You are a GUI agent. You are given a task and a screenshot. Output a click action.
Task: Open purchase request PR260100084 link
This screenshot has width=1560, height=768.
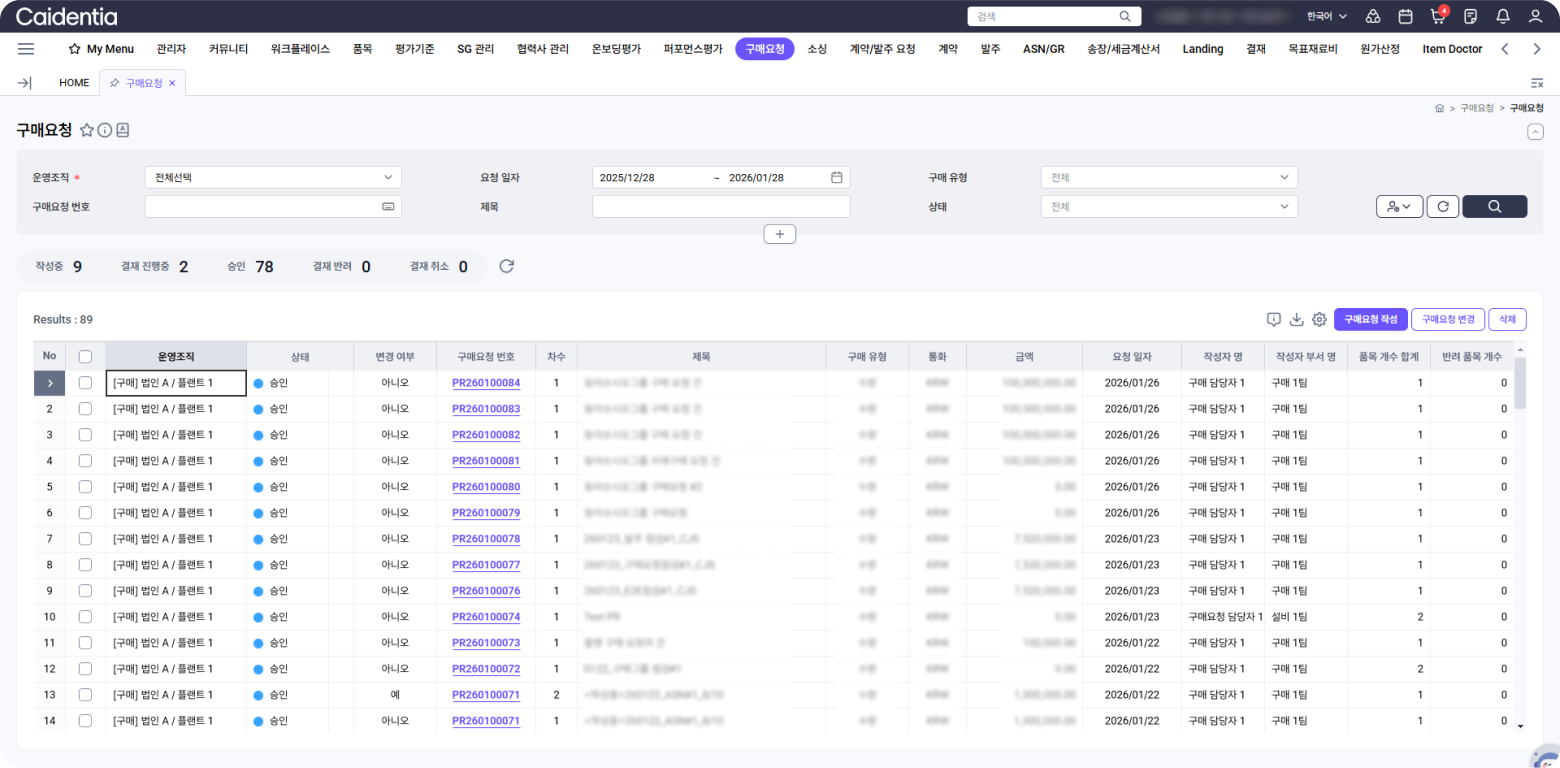pos(486,383)
